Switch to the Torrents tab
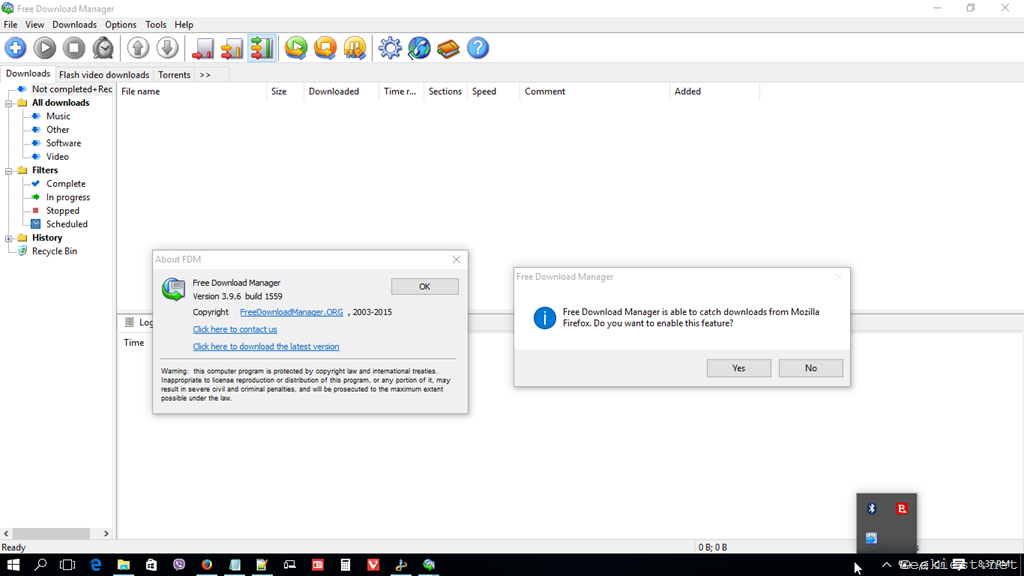The image size is (1024, 576). [174, 75]
